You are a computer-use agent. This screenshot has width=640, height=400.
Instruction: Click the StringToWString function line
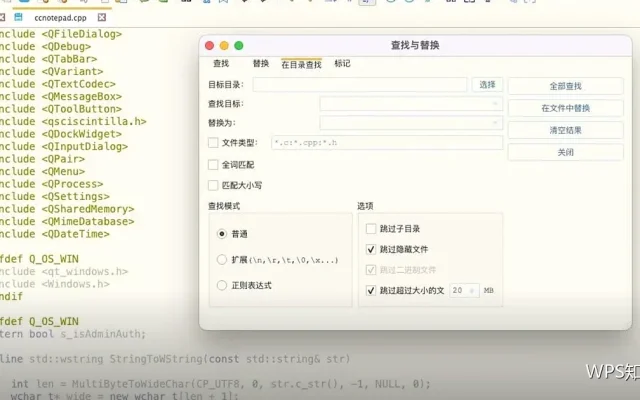(x=175, y=359)
